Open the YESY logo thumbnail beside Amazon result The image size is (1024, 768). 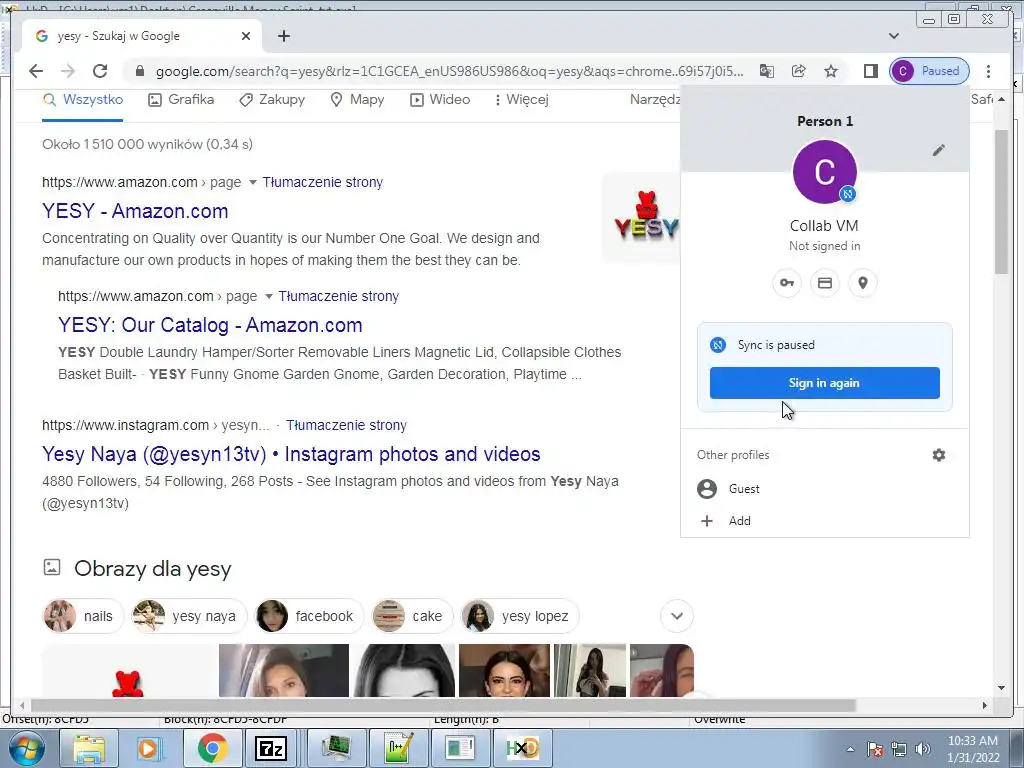click(643, 218)
